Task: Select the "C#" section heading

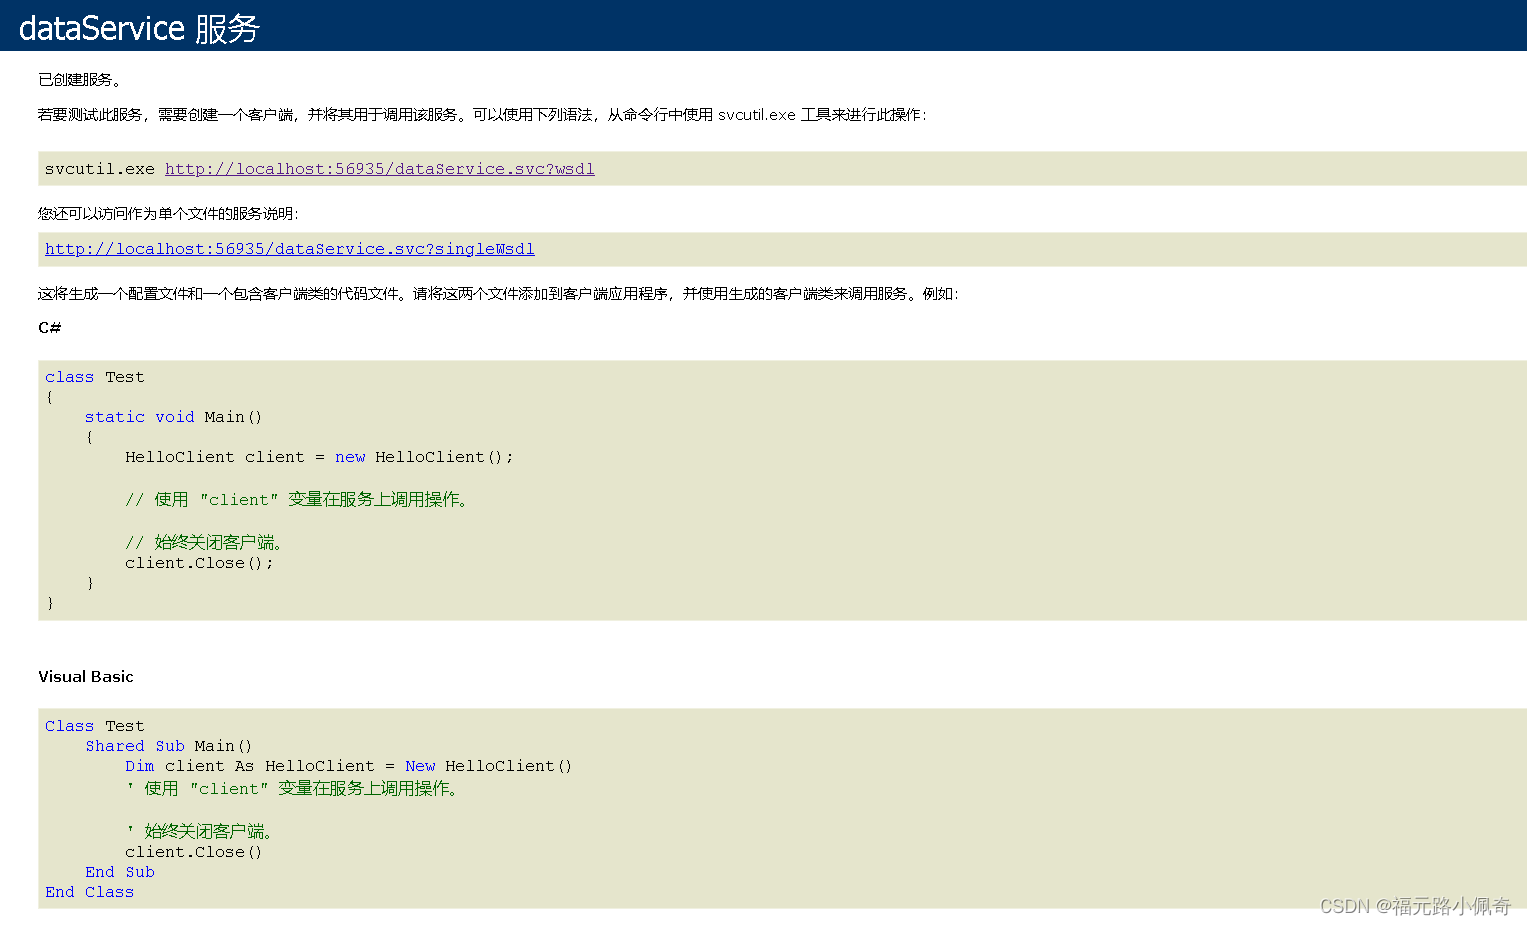Action: pos(49,328)
